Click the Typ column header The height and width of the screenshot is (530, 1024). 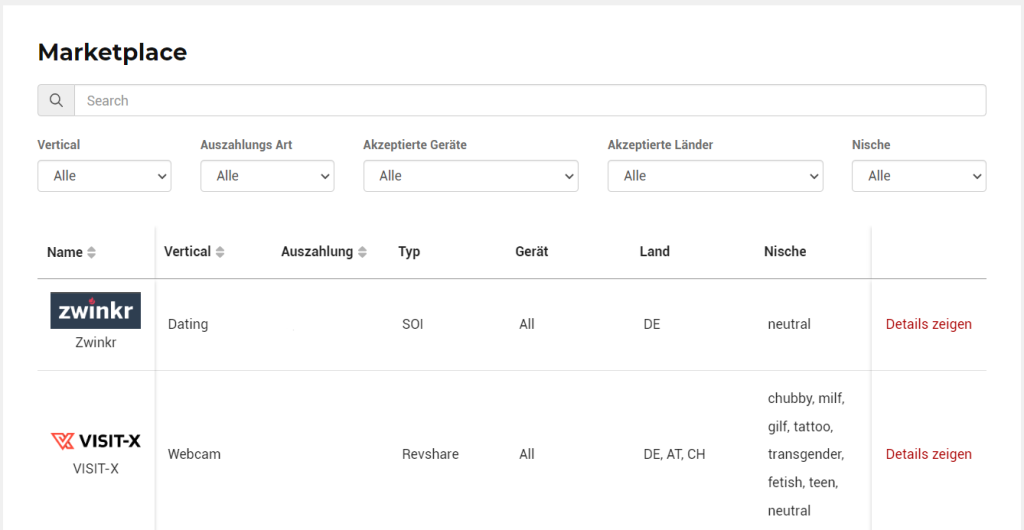click(x=409, y=251)
